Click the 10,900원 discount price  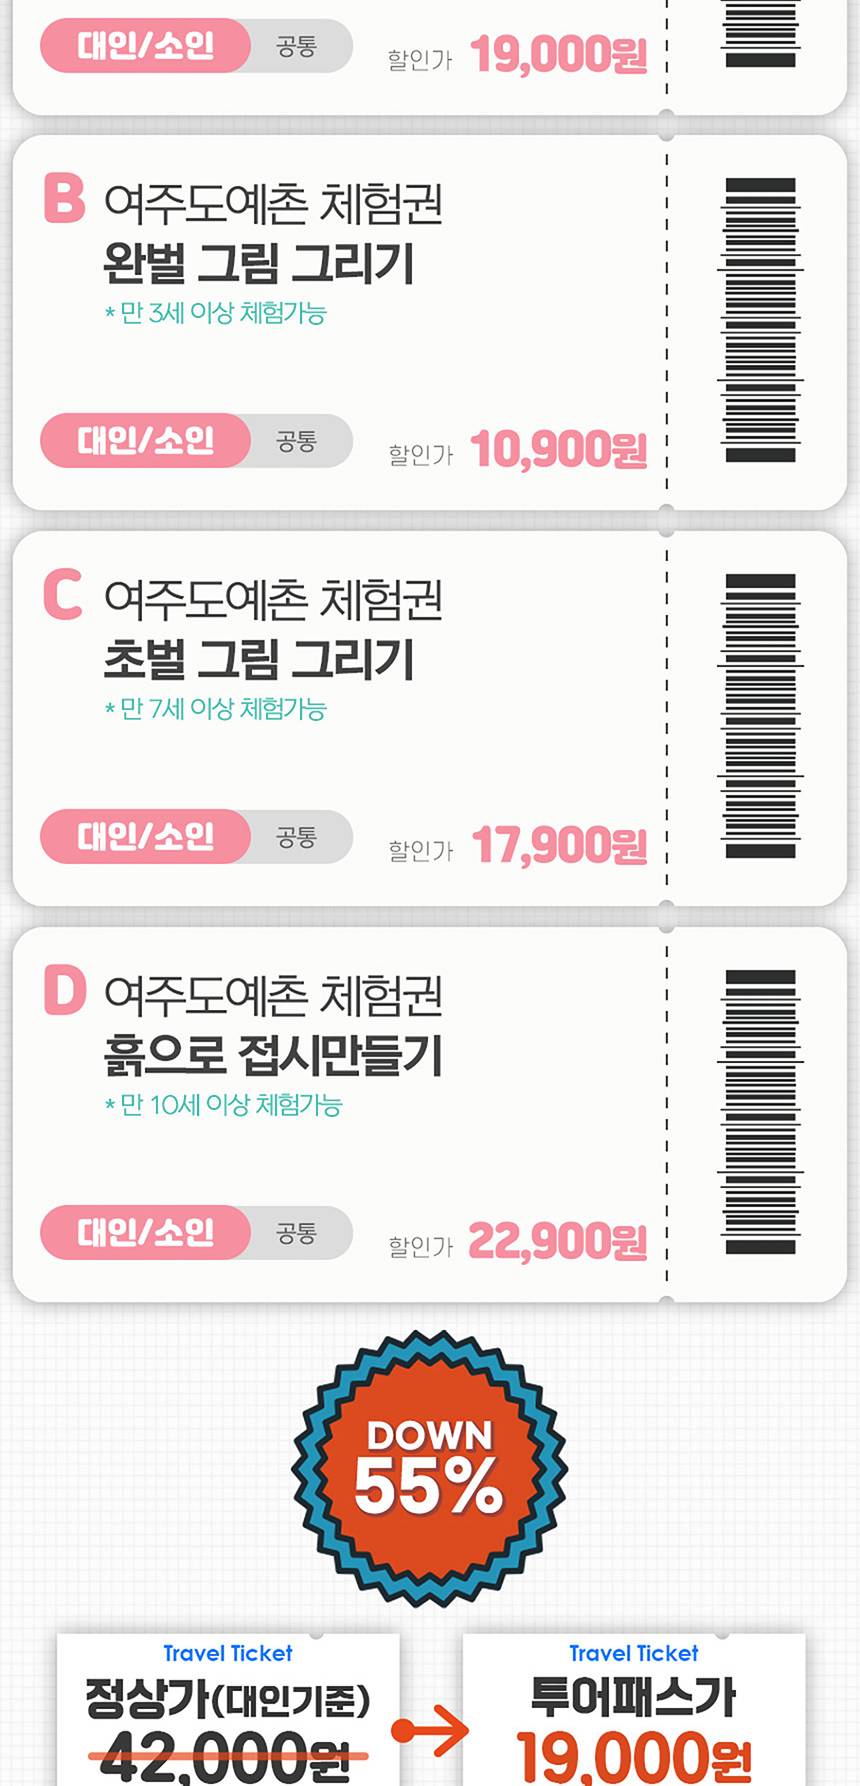[x=558, y=450]
